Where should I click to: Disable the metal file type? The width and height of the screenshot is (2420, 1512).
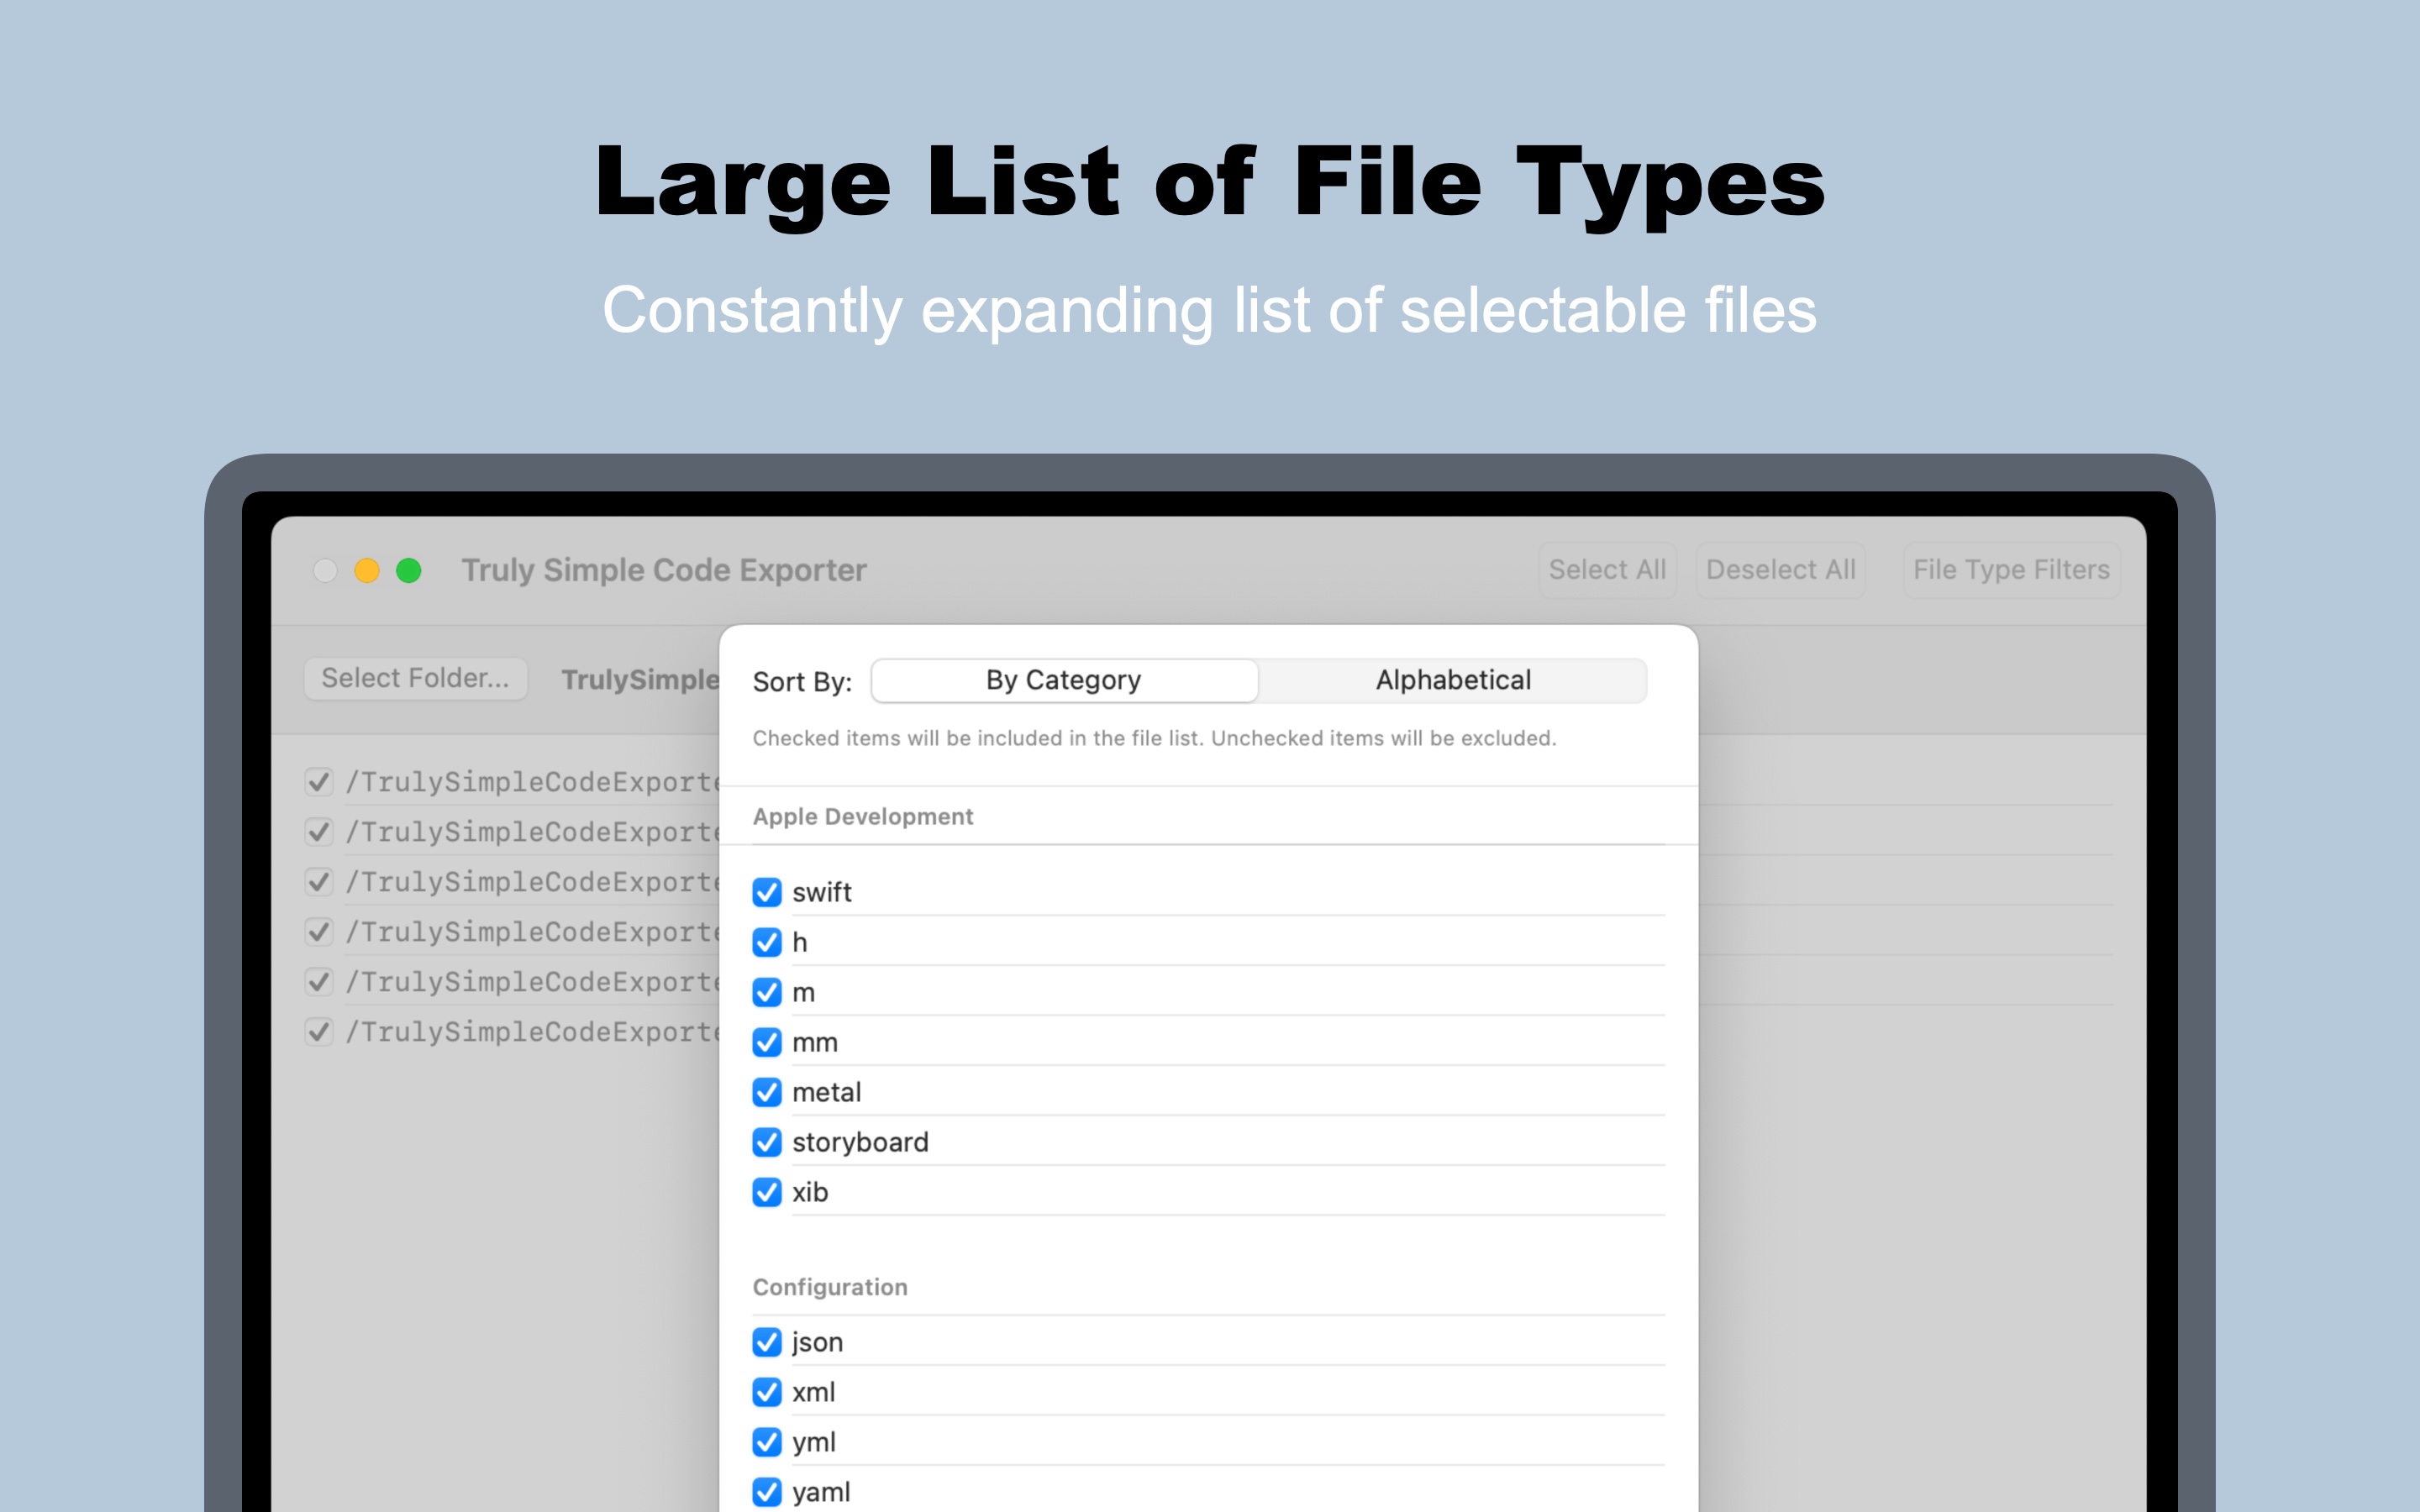pyautogui.click(x=766, y=1092)
